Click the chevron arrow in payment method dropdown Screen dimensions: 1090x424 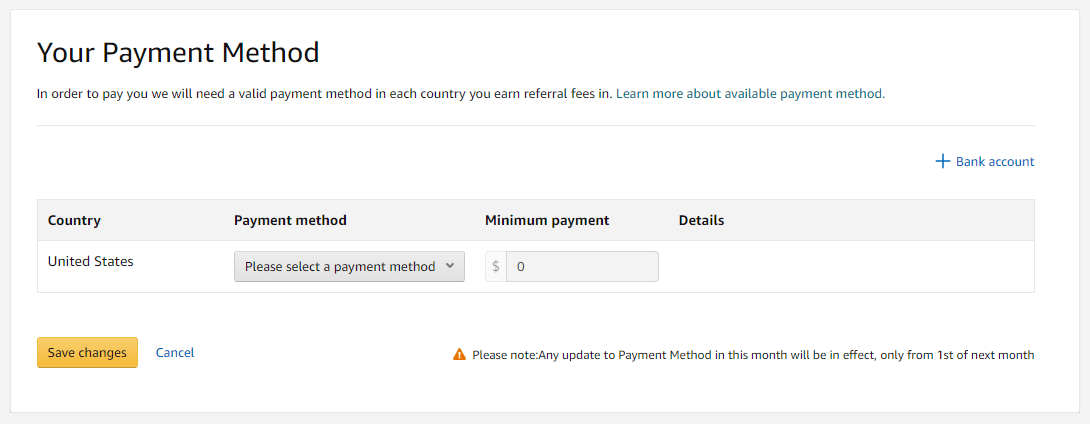click(449, 266)
